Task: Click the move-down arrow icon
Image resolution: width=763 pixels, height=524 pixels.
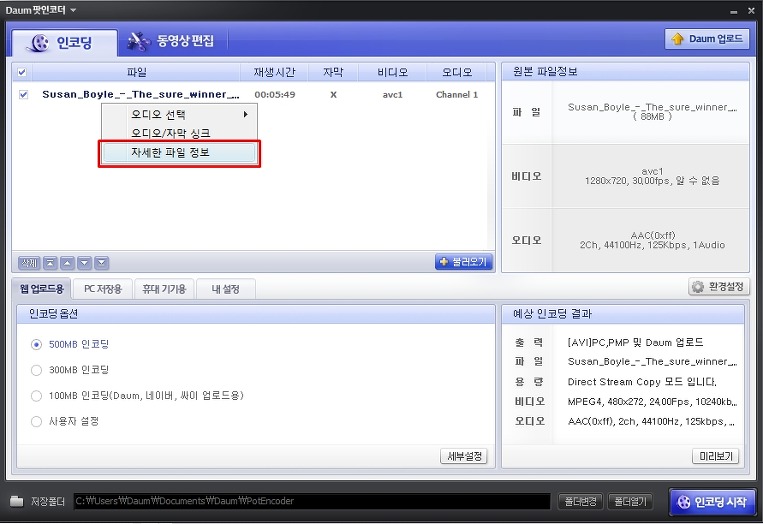Action: click(x=84, y=263)
